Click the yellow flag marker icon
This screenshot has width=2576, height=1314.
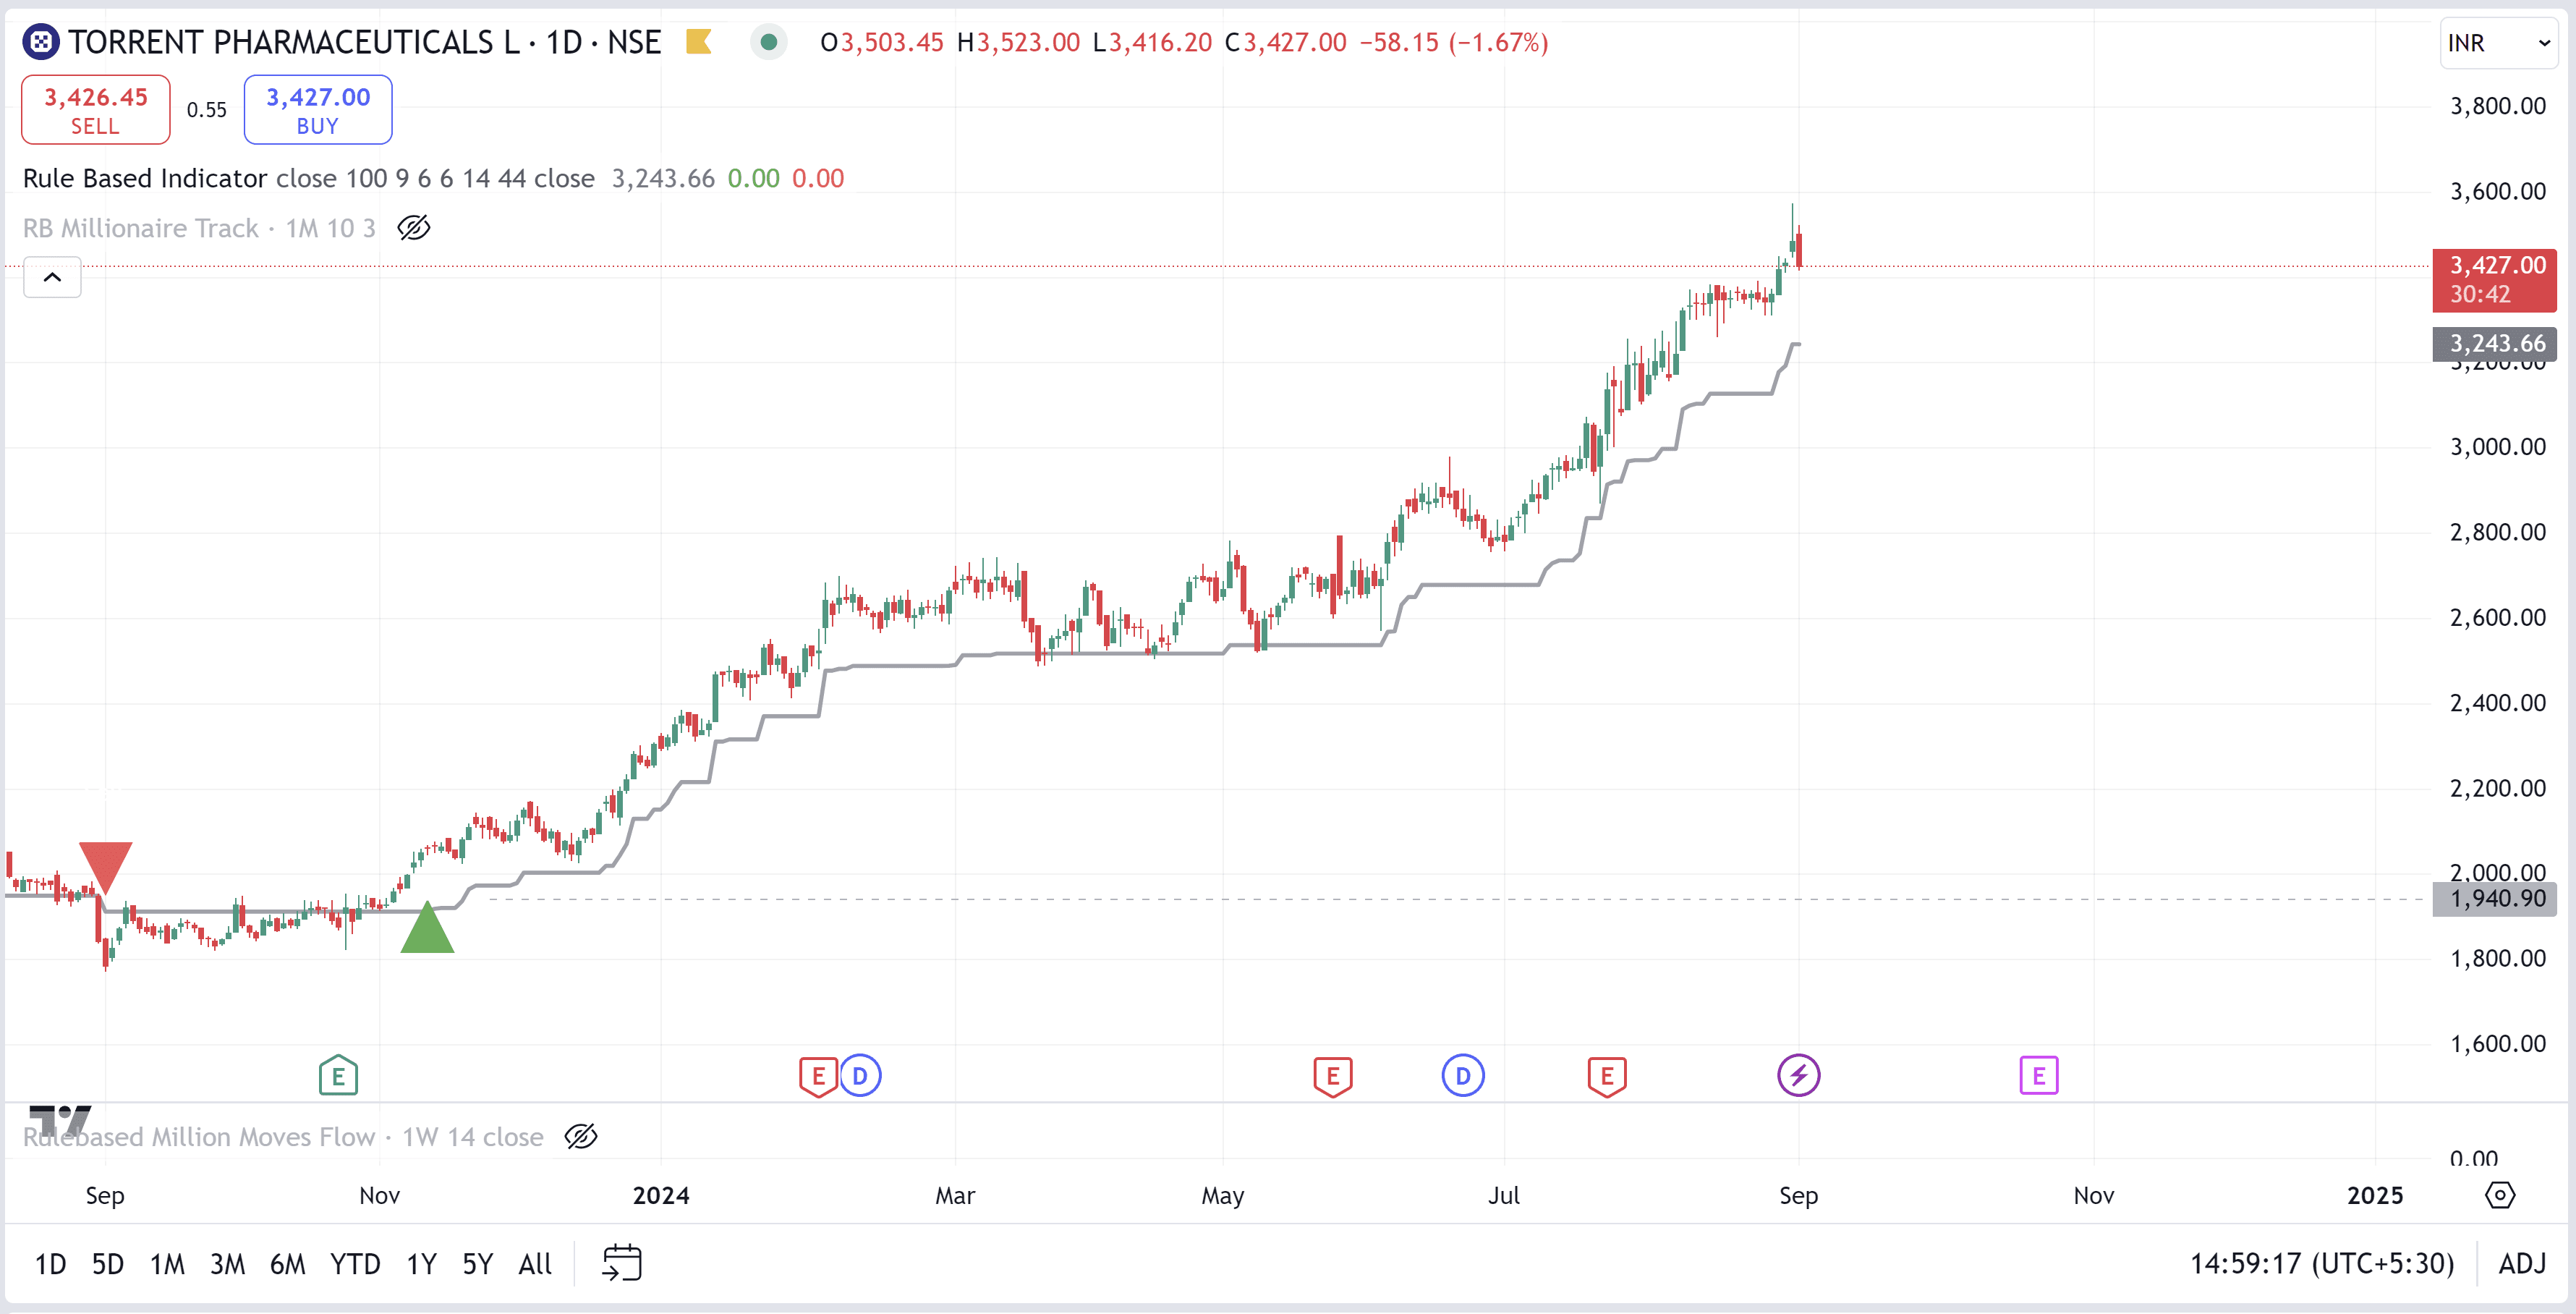698,42
